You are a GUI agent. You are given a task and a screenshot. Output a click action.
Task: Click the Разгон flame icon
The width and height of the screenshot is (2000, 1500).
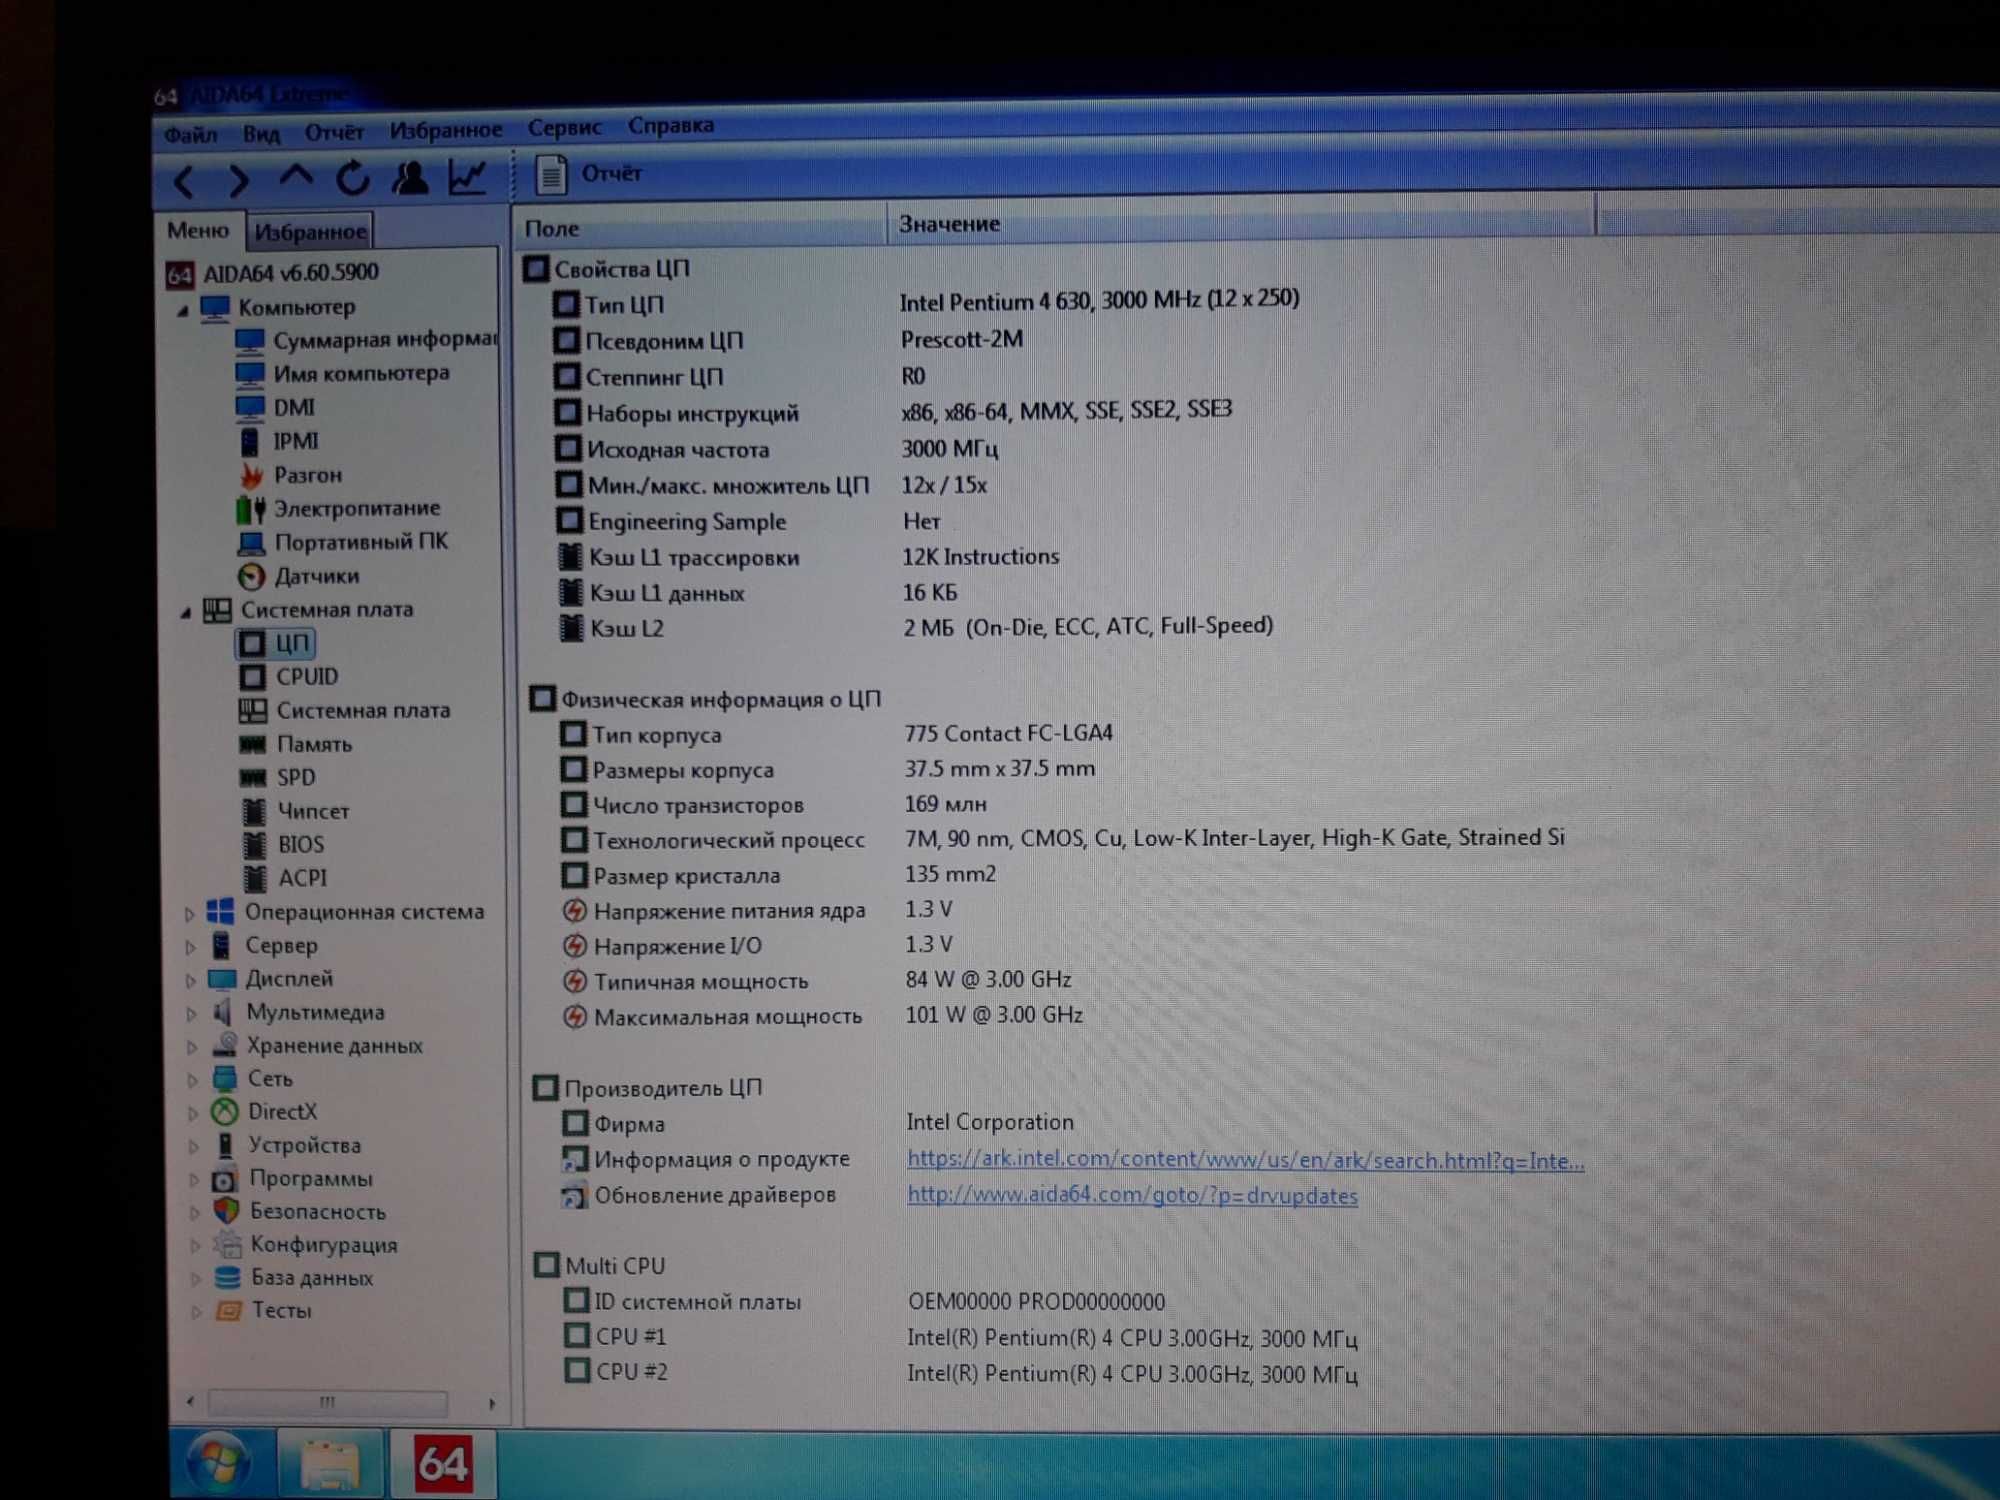pos(251,475)
